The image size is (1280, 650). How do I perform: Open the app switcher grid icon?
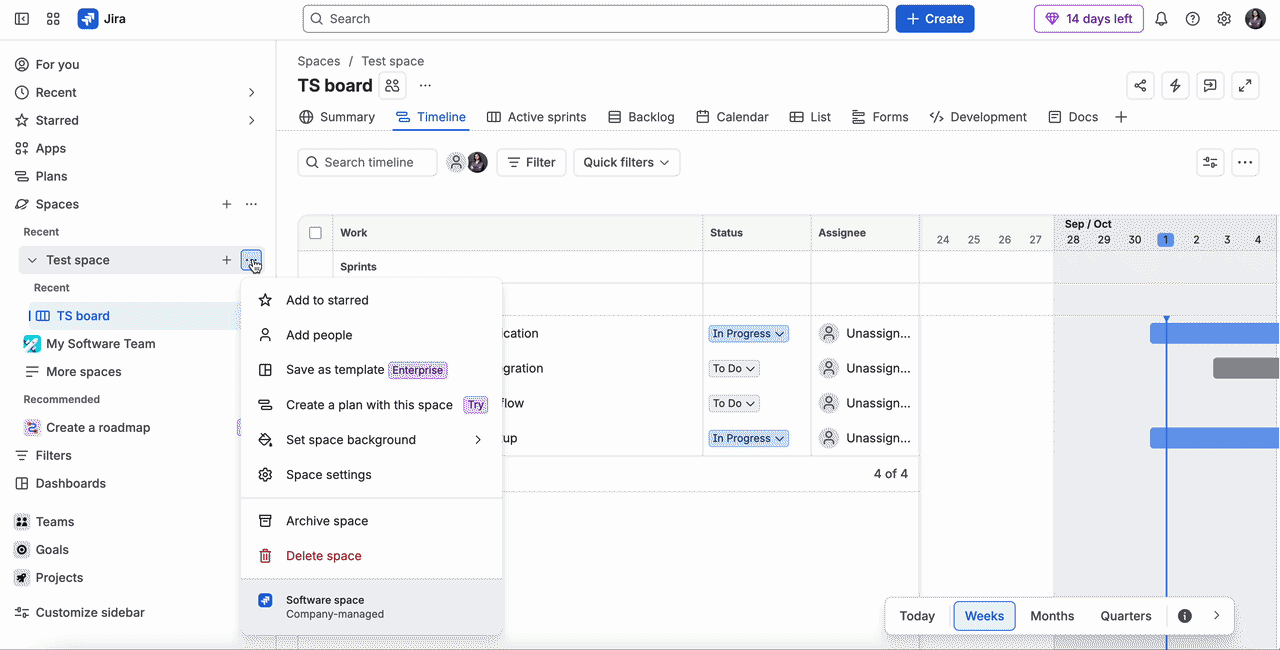click(54, 19)
